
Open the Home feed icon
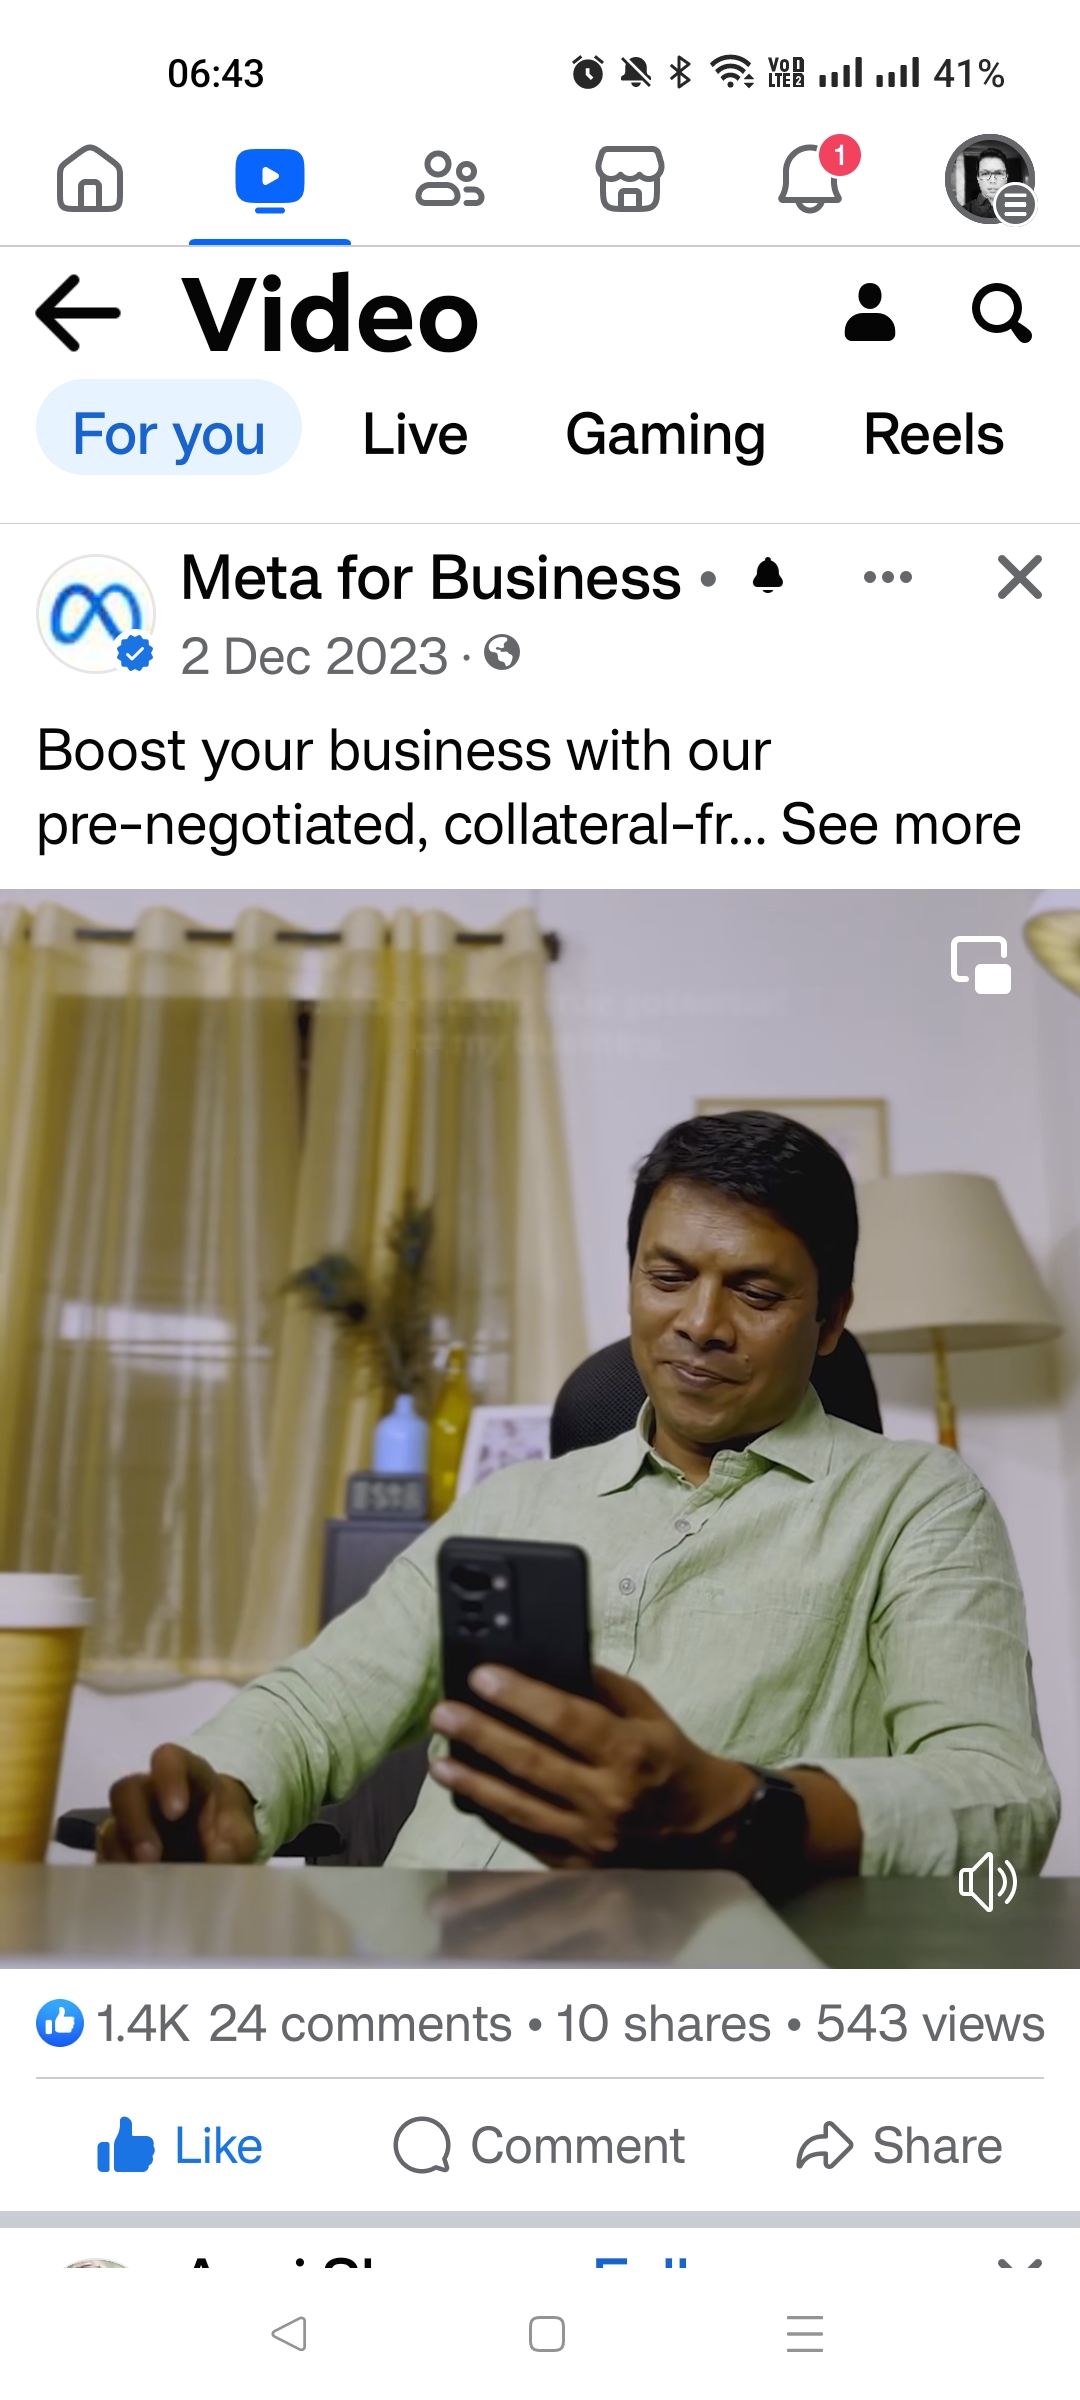[90, 179]
